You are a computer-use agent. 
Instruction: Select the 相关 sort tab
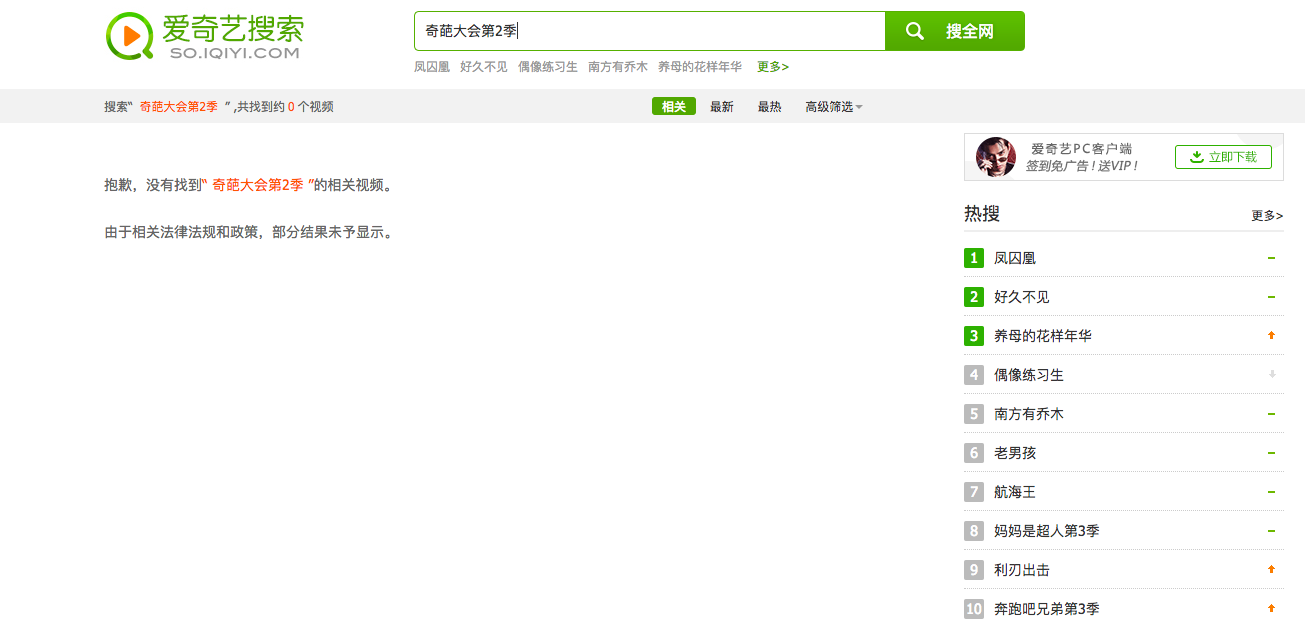pos(673,107)
